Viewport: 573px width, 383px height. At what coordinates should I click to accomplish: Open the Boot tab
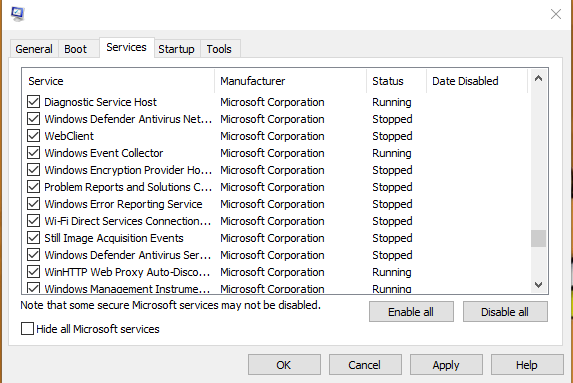coord(76,49)
